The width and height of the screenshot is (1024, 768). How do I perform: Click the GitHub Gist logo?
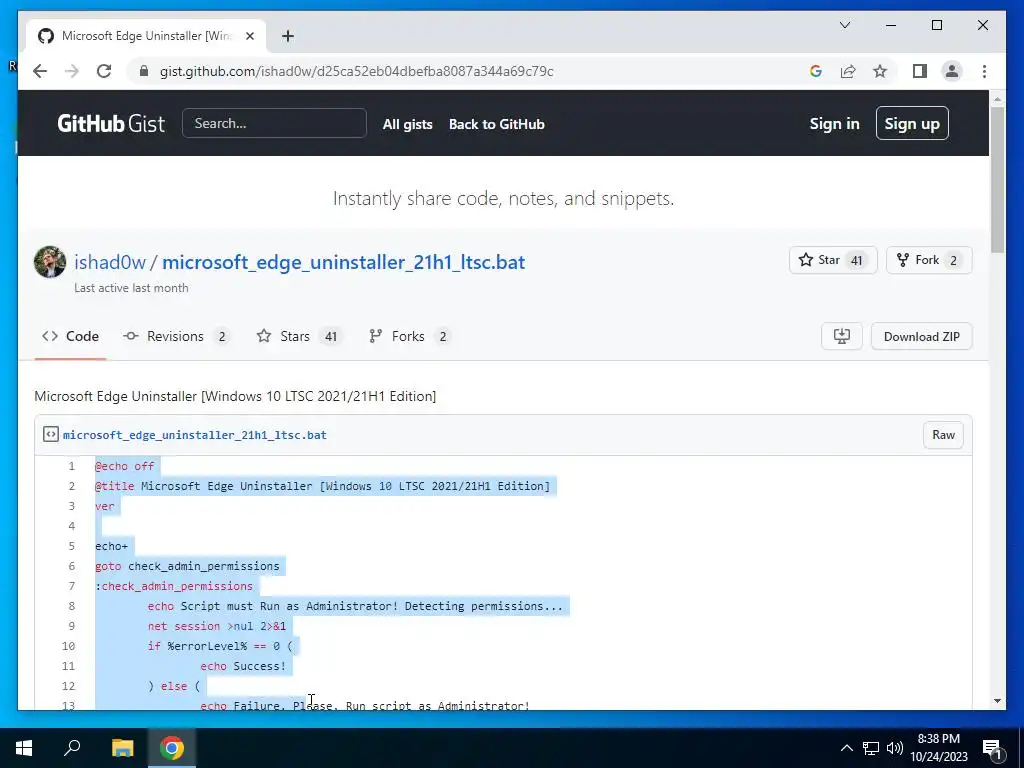click(x=111, y=123)
